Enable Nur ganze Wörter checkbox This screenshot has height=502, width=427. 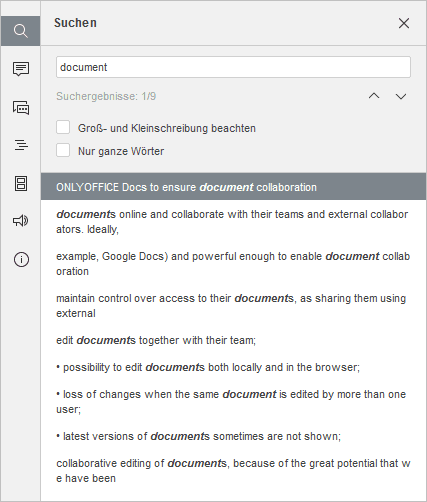(x=63, y=151)
